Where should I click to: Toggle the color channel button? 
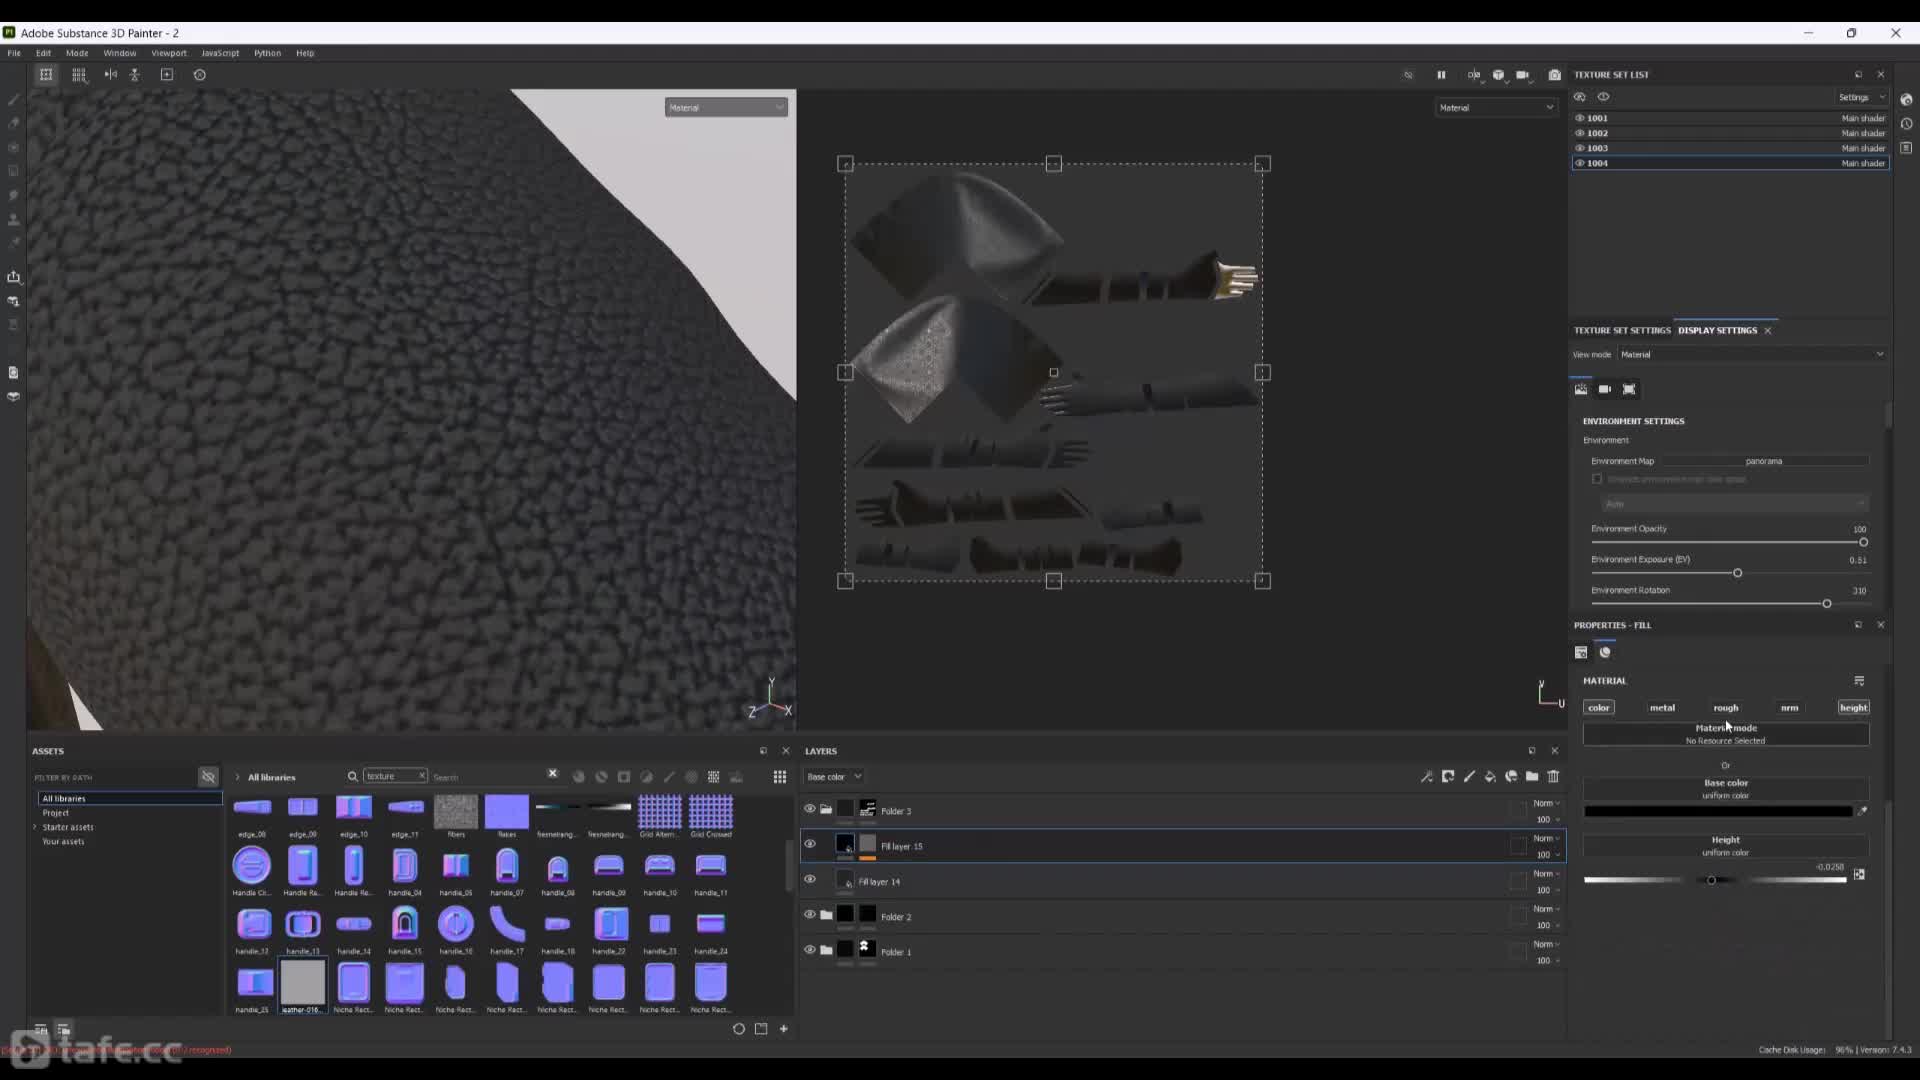click(x=1598, y=708)
